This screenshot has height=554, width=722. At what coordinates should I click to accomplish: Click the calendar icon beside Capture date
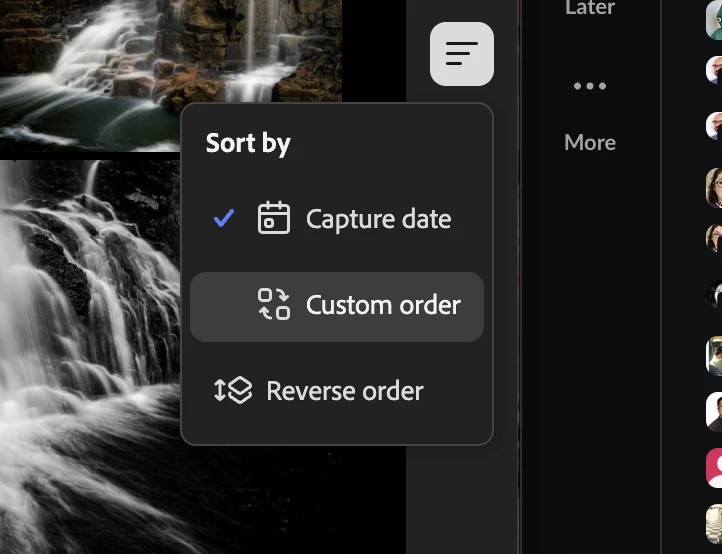point(274,218)
